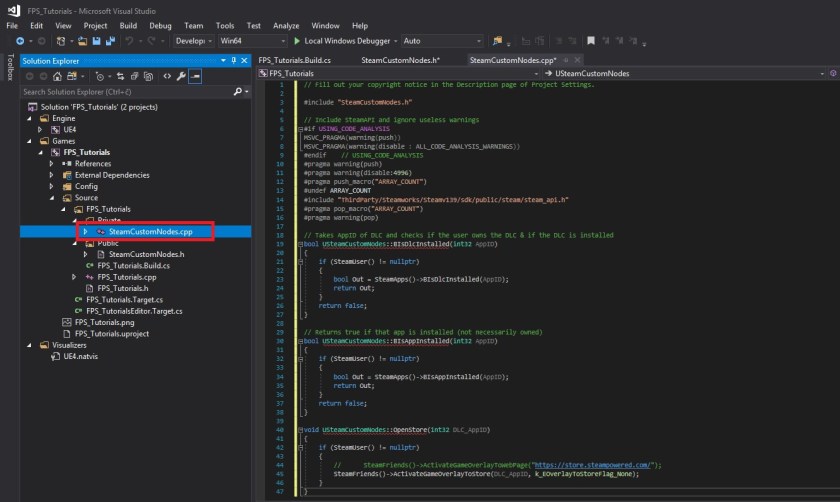
Task: Click the Save All toolbar icon
Action: 110,41
